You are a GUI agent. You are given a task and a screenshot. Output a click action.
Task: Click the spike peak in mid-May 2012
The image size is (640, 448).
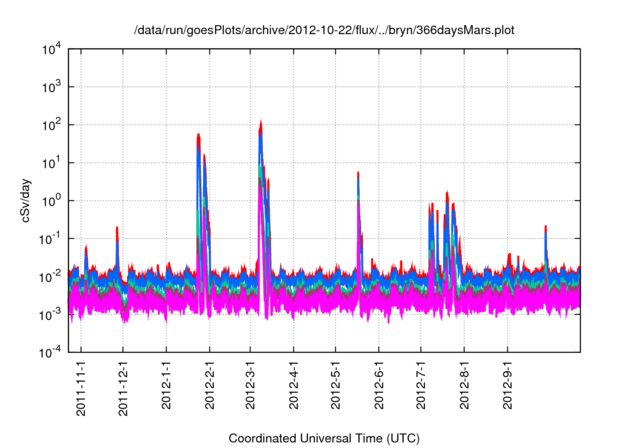pyautogui.click(x=358, y=174)
